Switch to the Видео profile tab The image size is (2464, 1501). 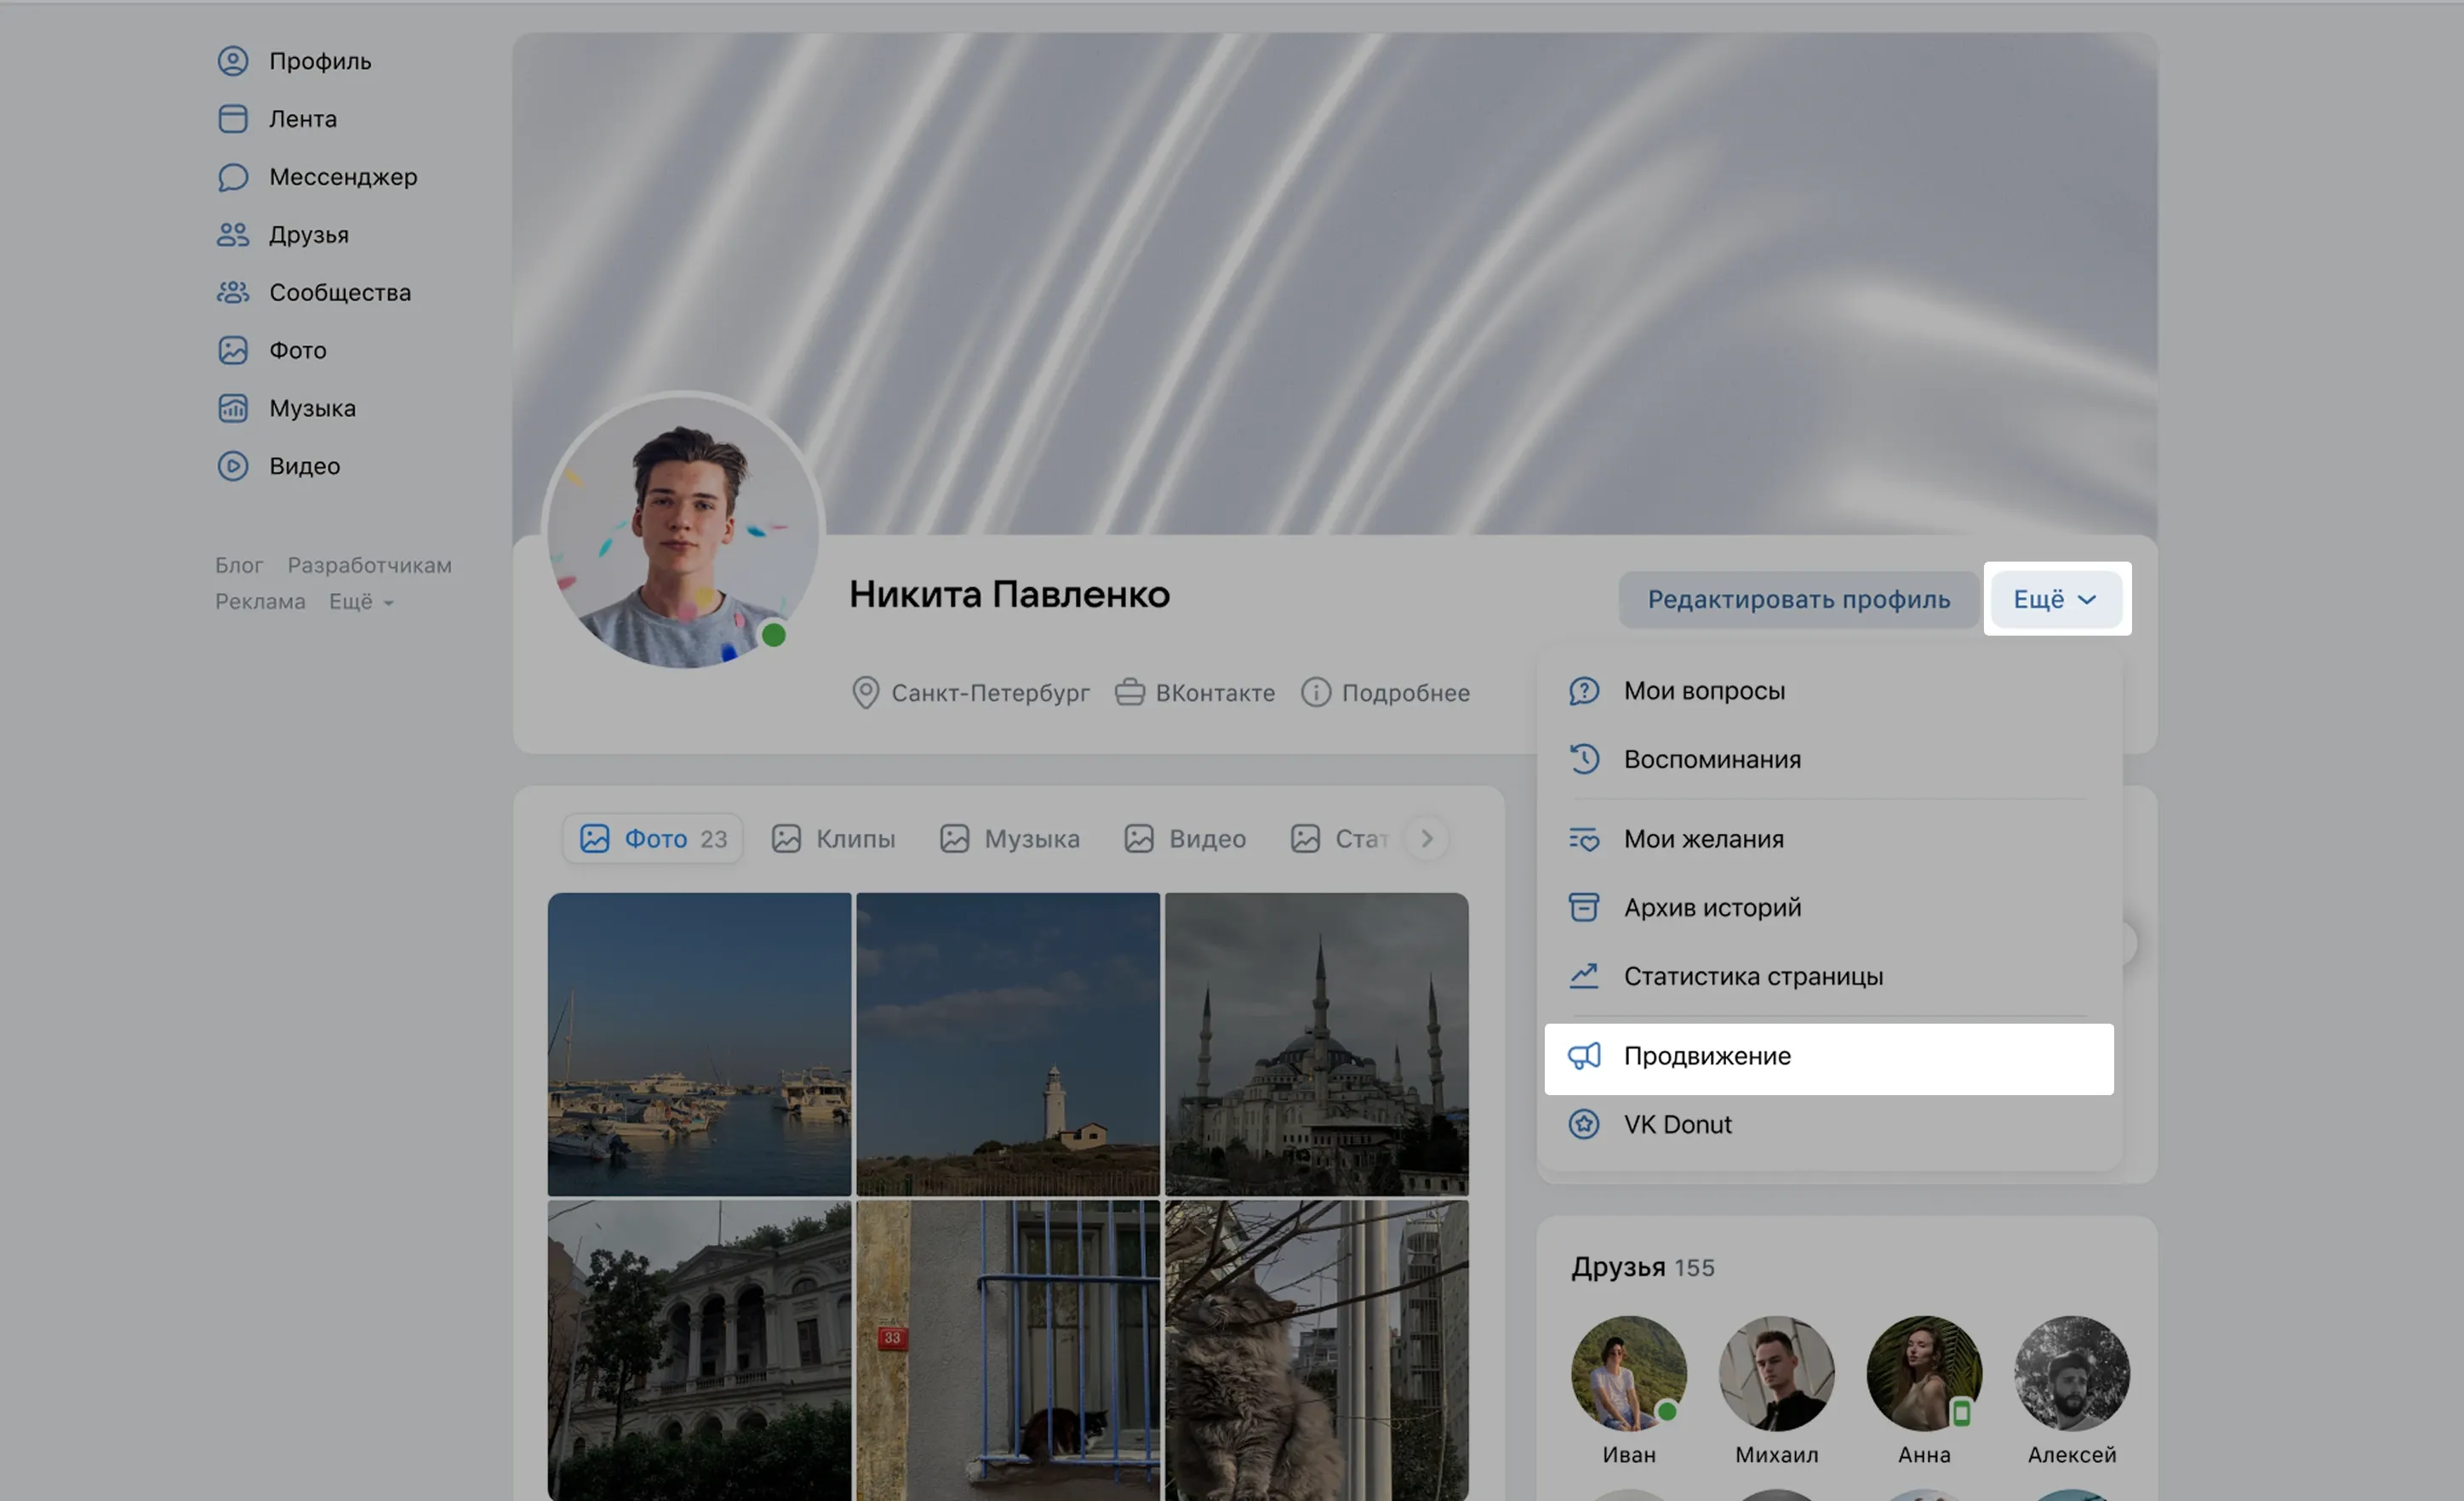[1185, 839]
